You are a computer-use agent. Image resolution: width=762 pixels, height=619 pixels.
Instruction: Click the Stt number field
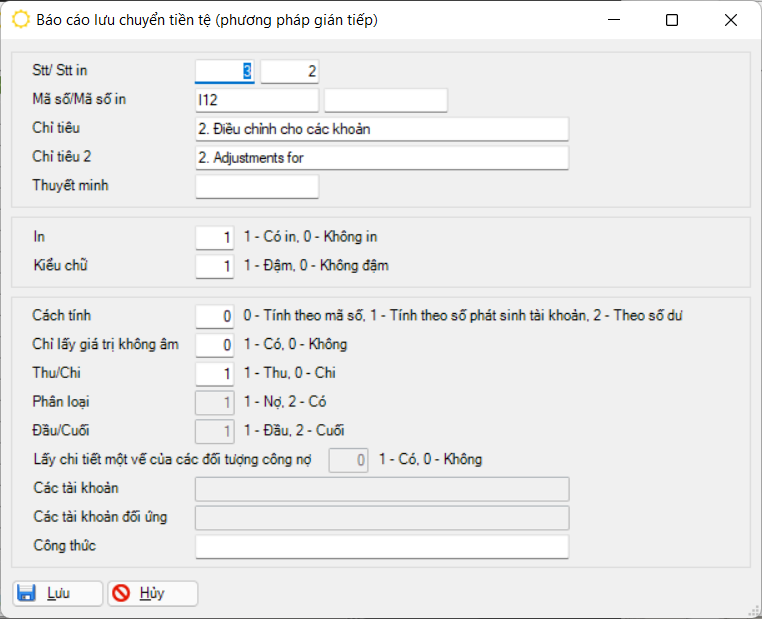coord(225,71)
